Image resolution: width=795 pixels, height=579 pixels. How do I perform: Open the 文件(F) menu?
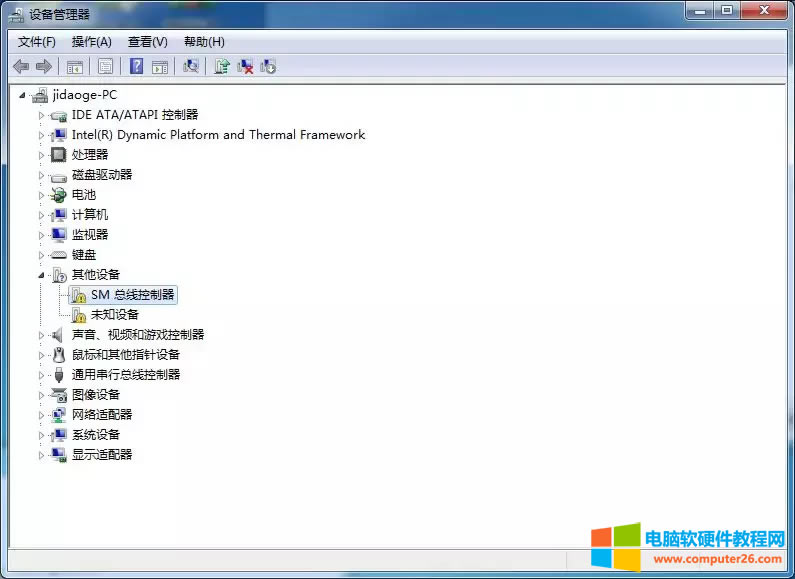[37, 41]
